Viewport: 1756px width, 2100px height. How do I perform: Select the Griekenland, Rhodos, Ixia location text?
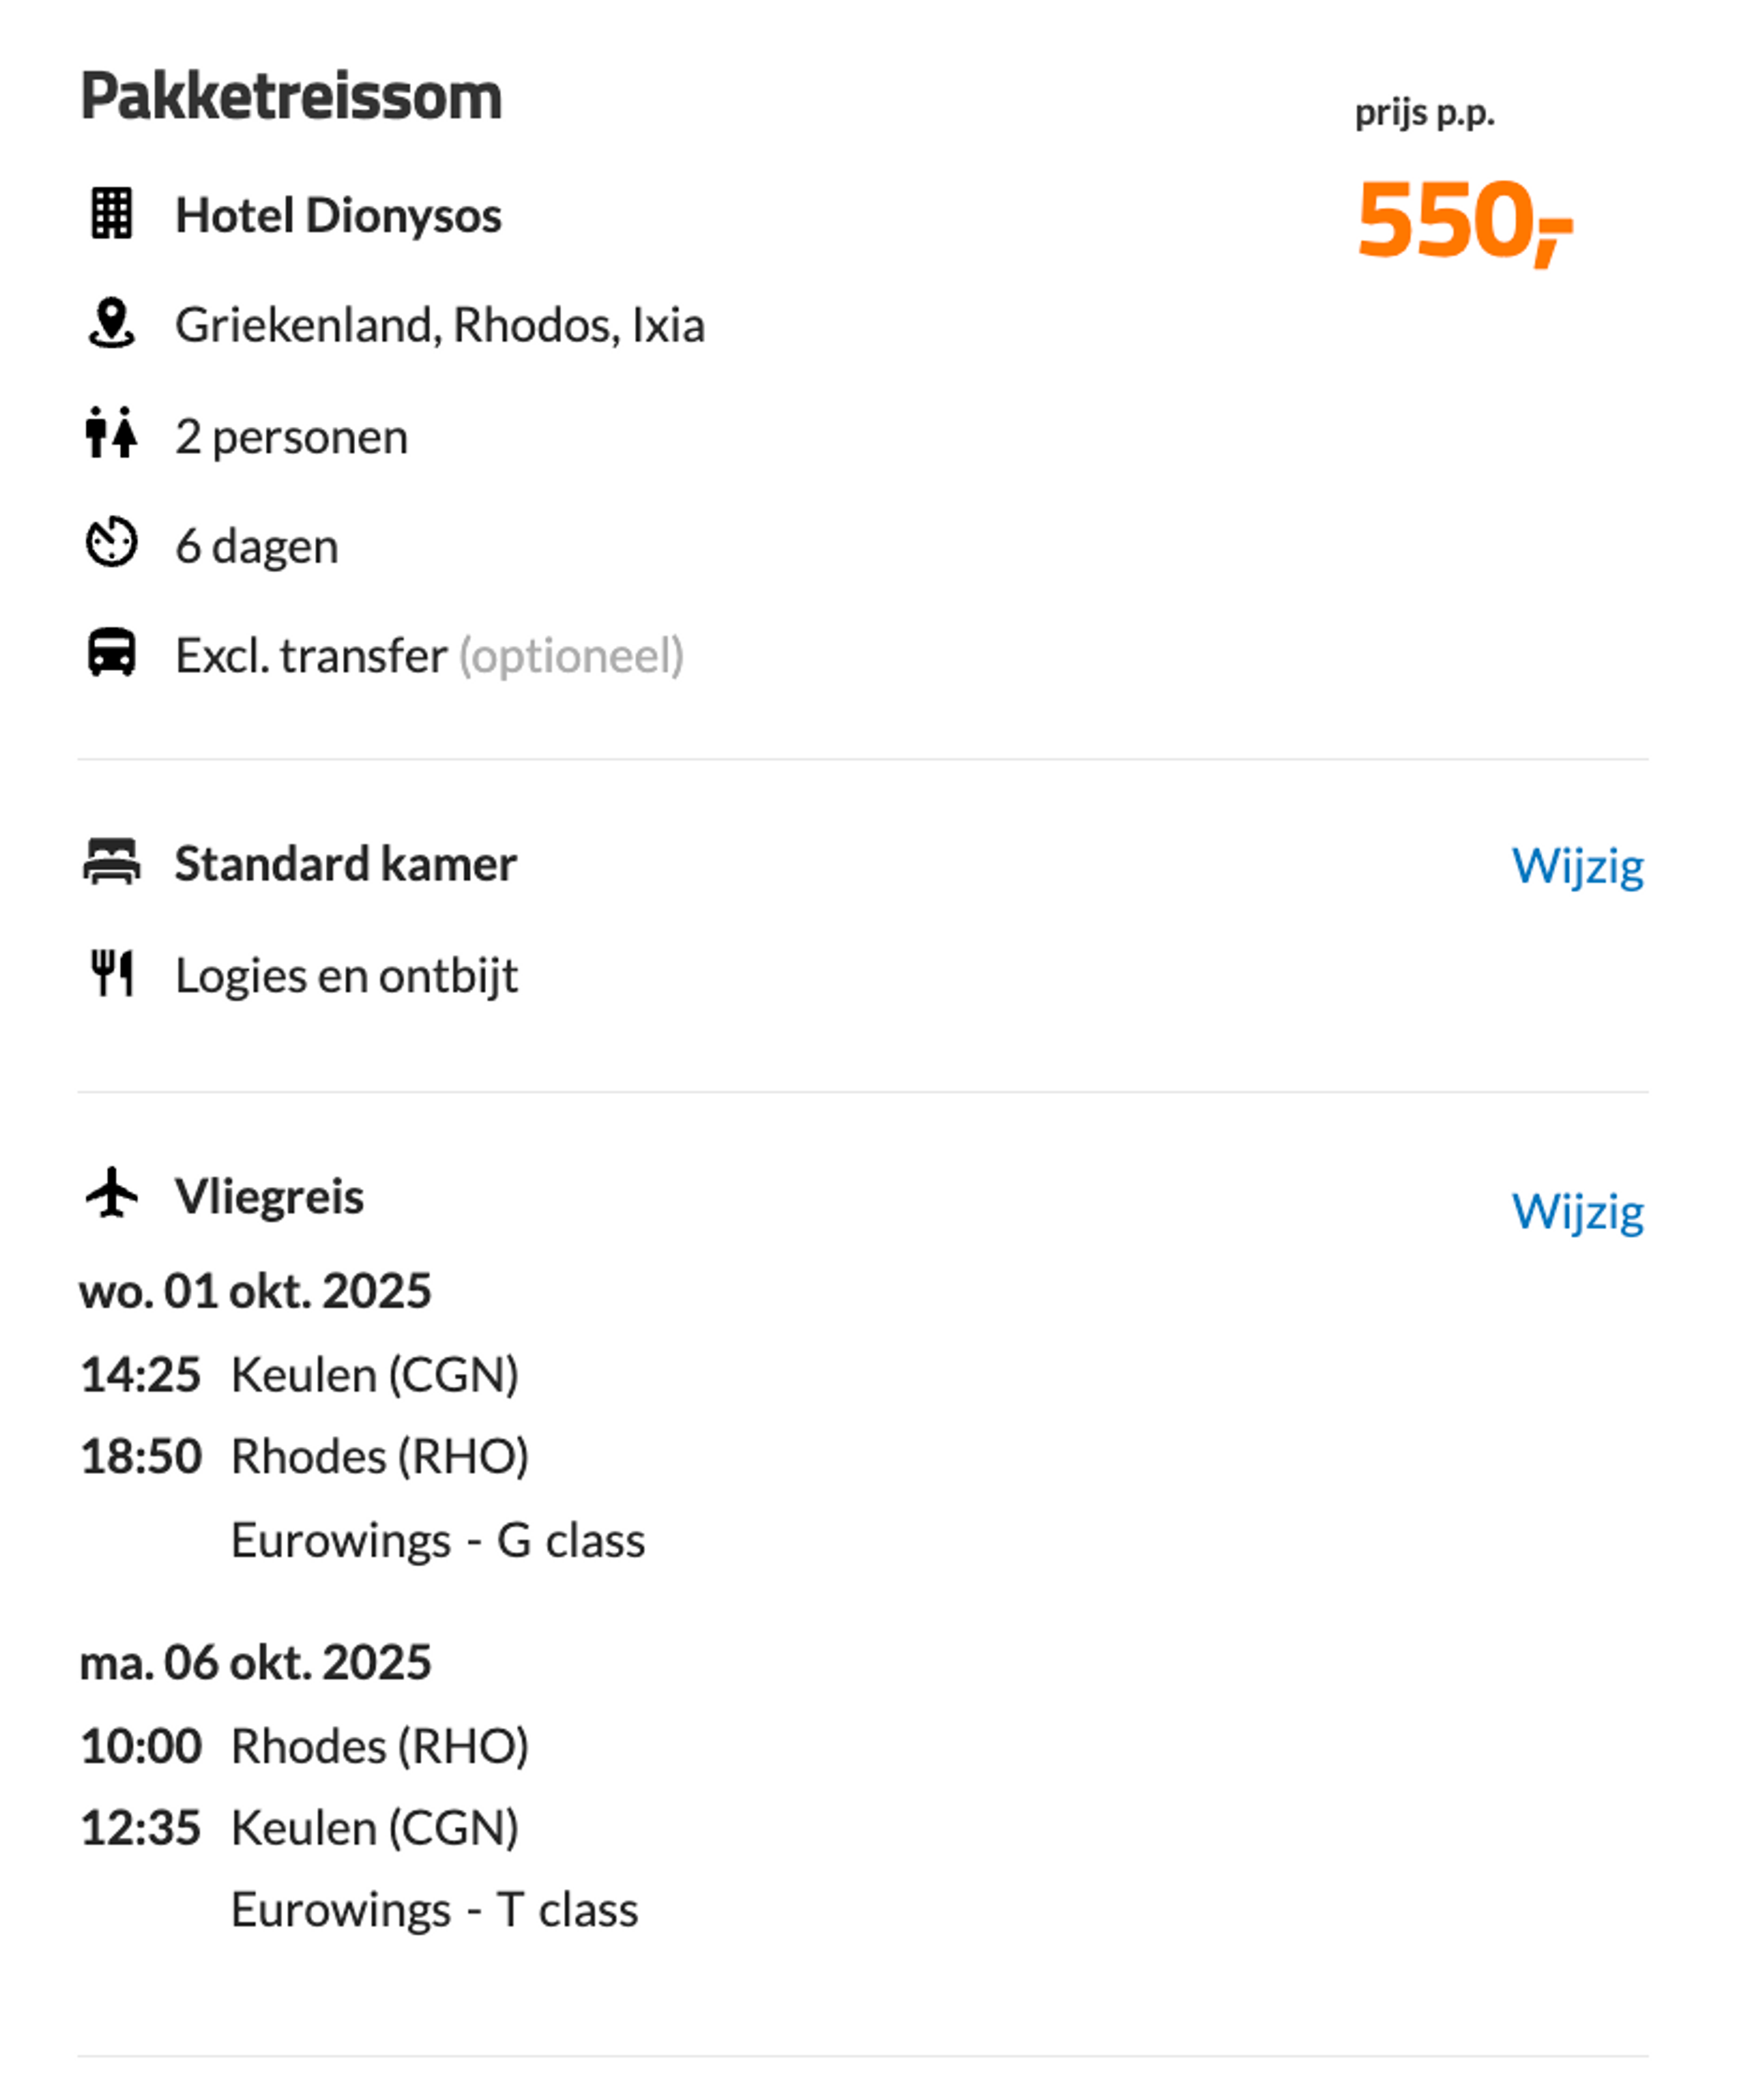[440, 325]
